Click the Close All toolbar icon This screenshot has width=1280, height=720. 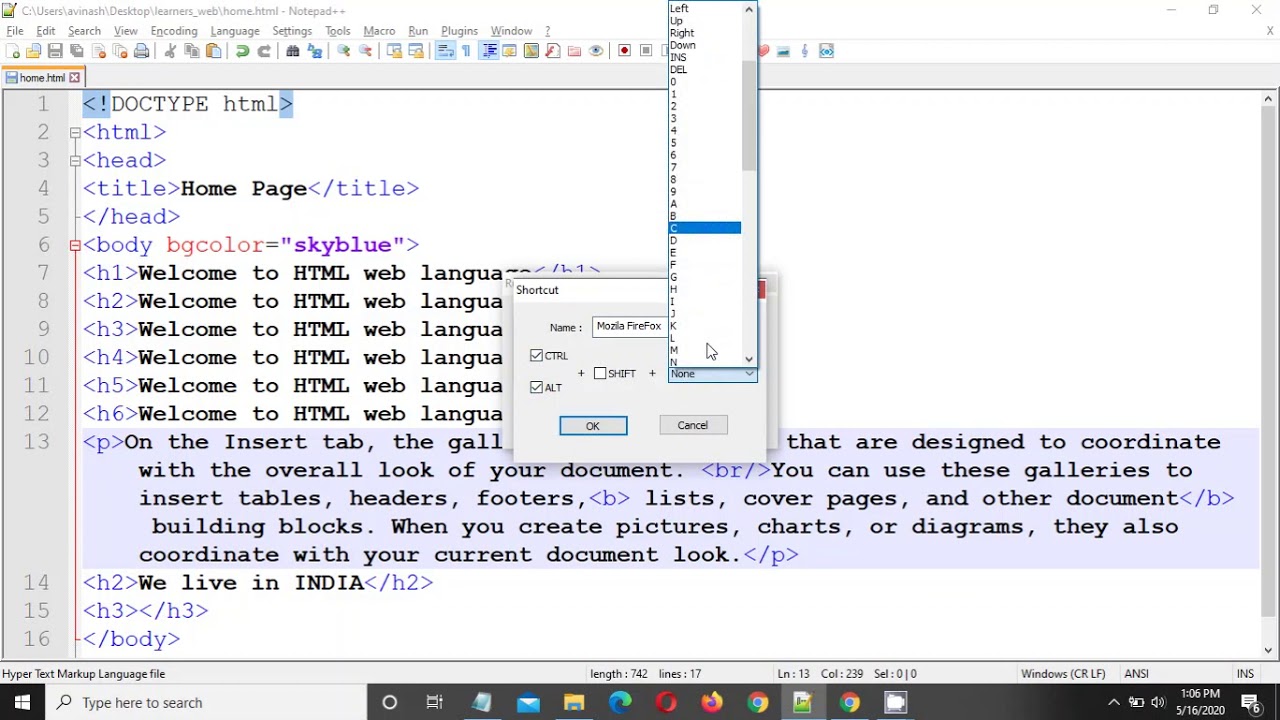pos(120,51)
